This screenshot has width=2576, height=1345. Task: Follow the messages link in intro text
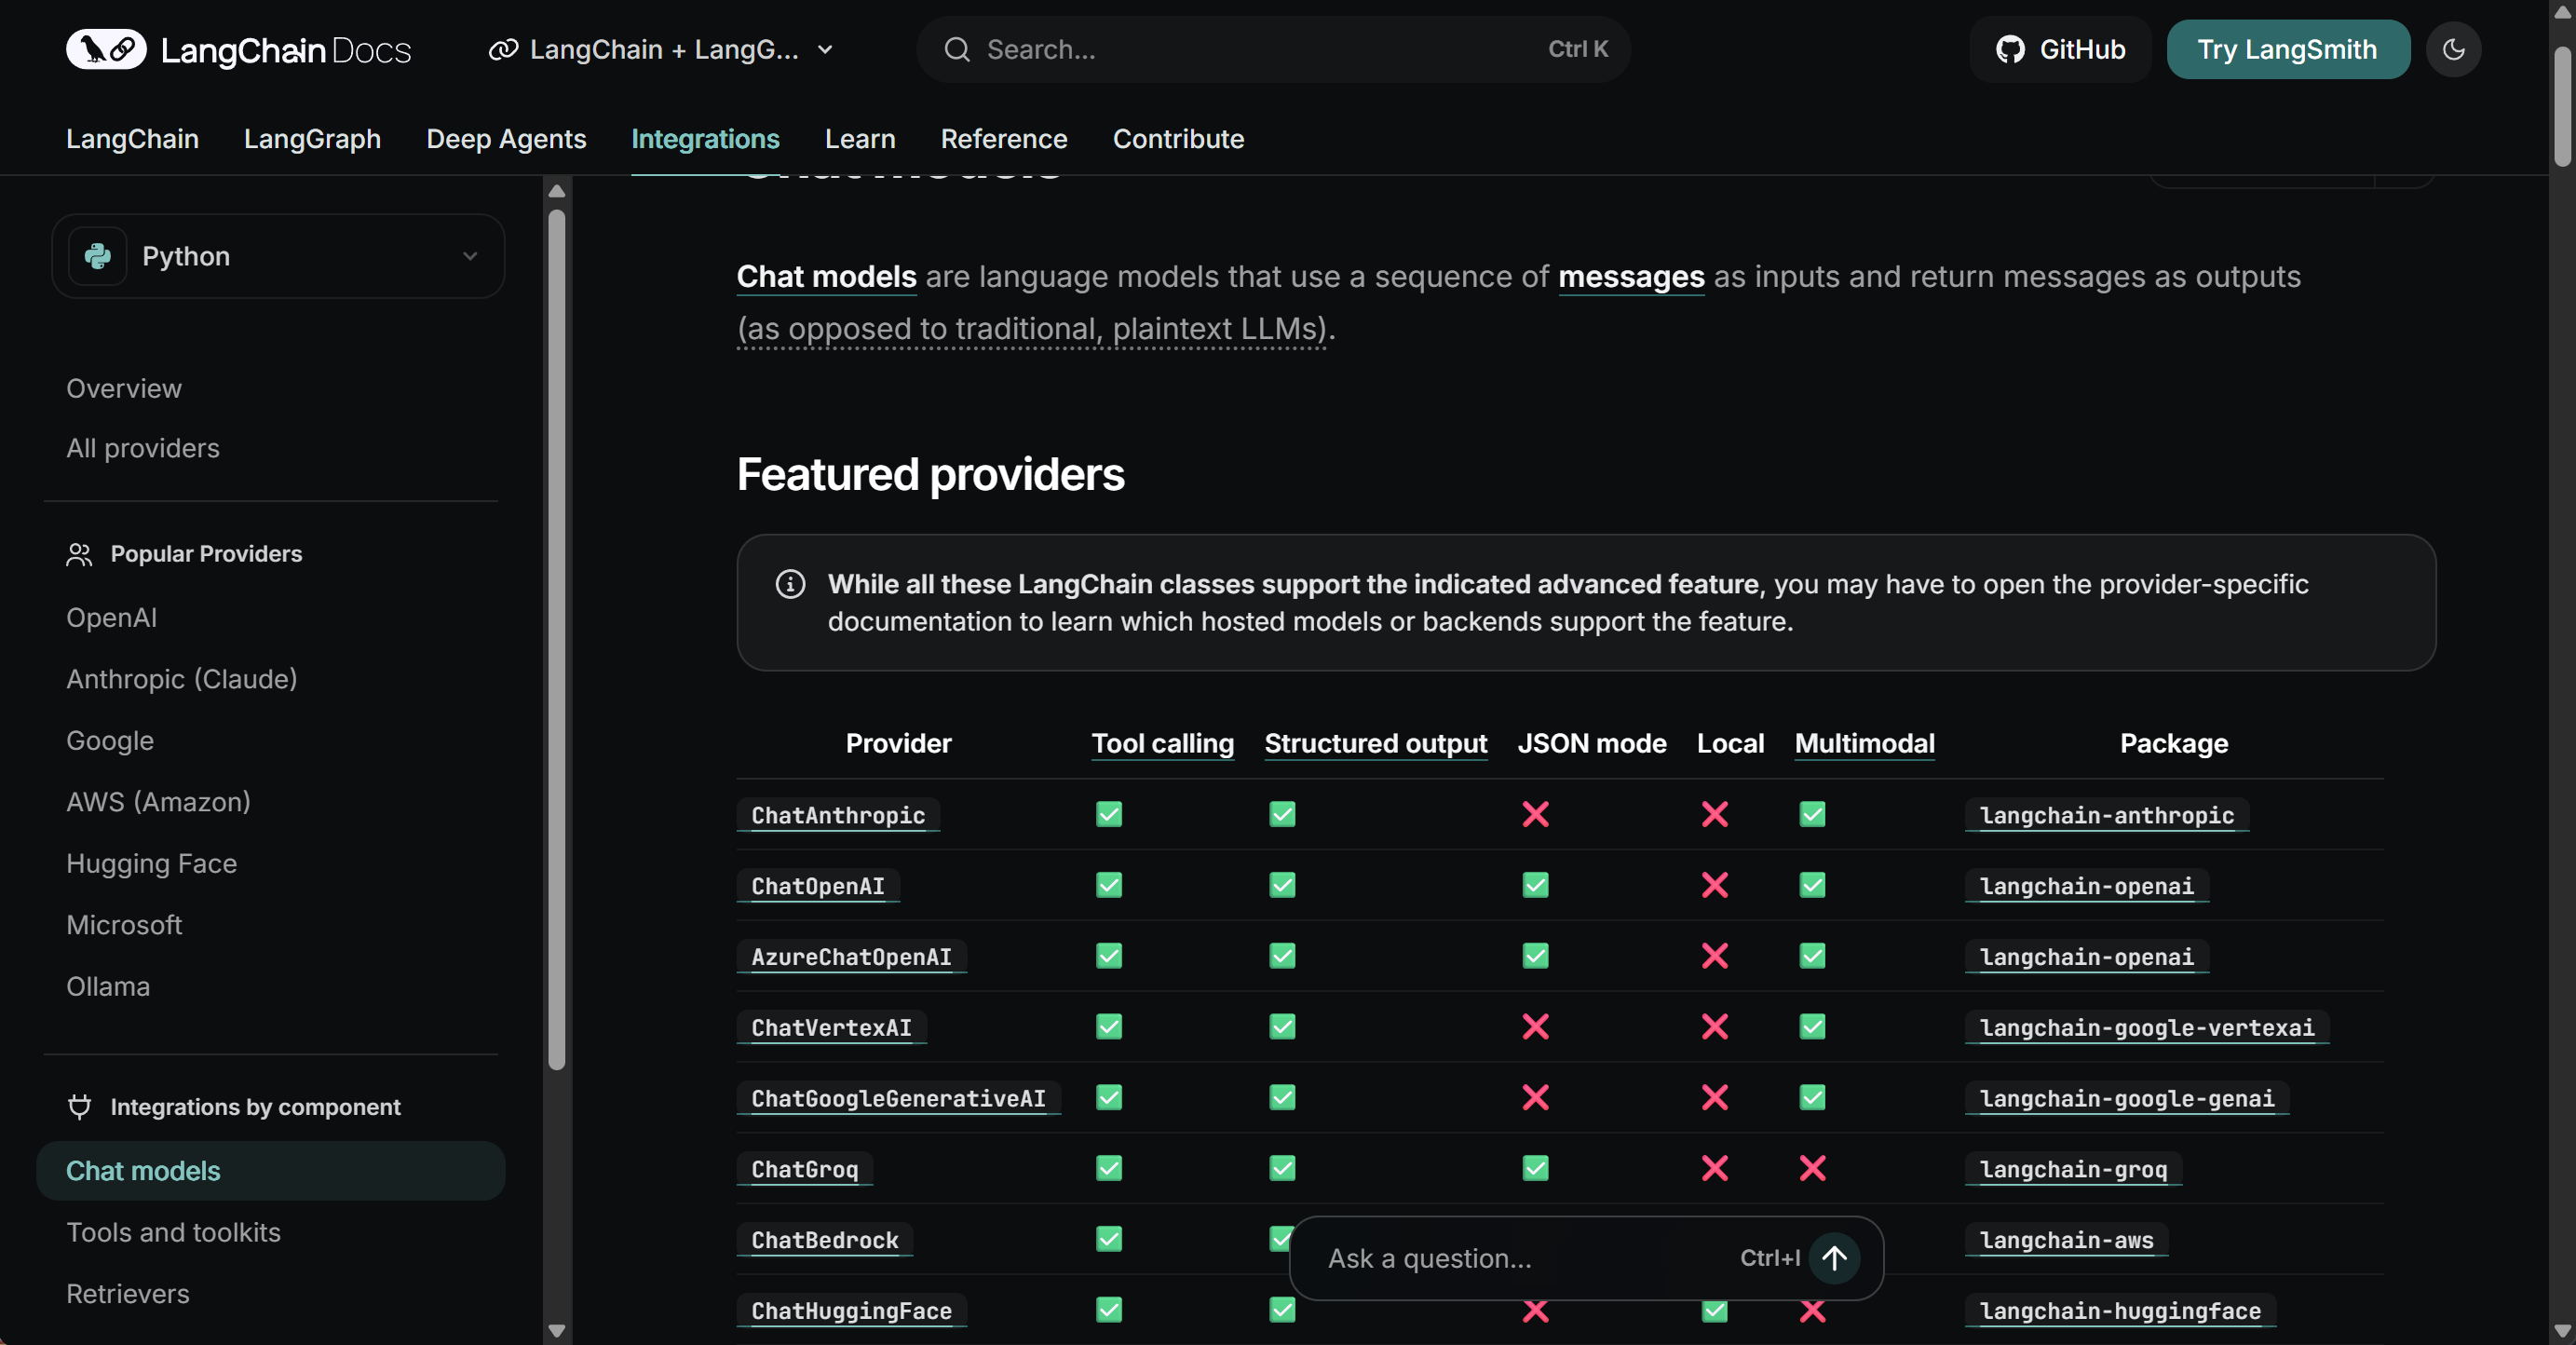[x=1631, y=276]
